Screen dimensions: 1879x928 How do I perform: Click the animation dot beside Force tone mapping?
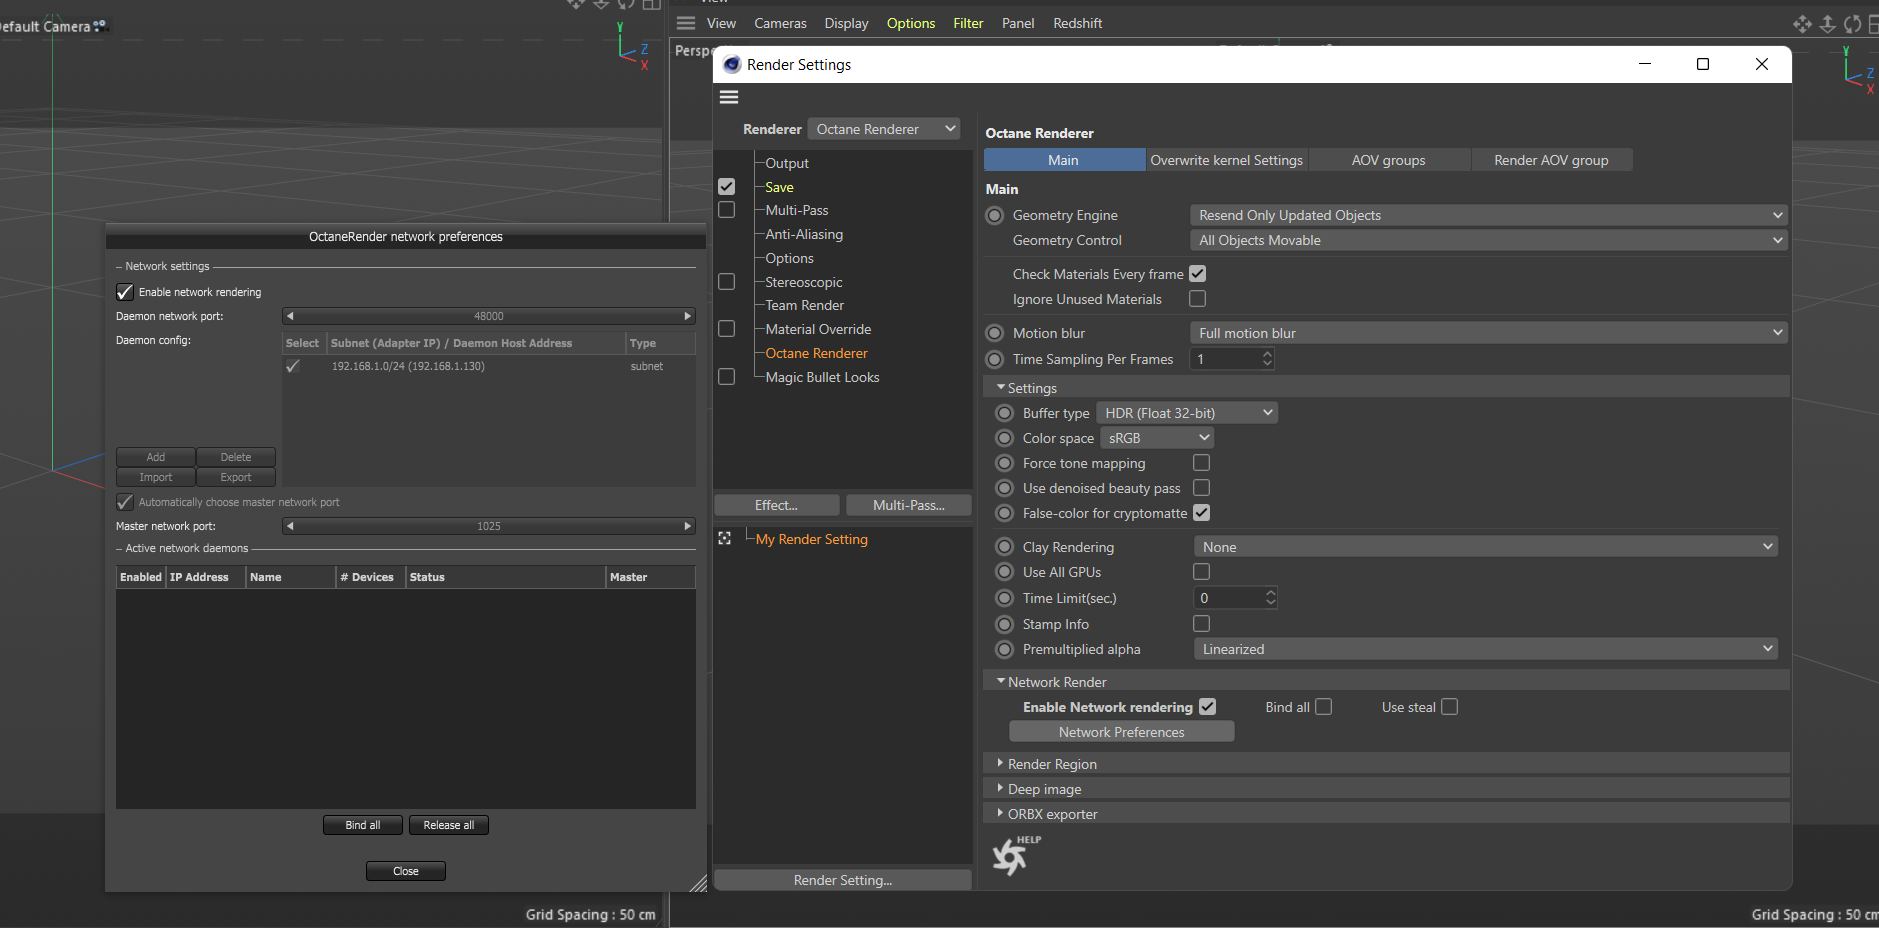[x=1005, y=463]
